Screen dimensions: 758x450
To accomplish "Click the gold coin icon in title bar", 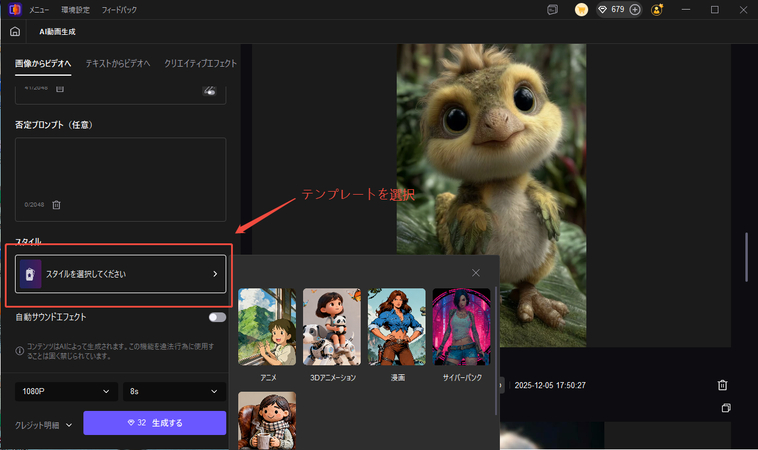I will (581, 9).
